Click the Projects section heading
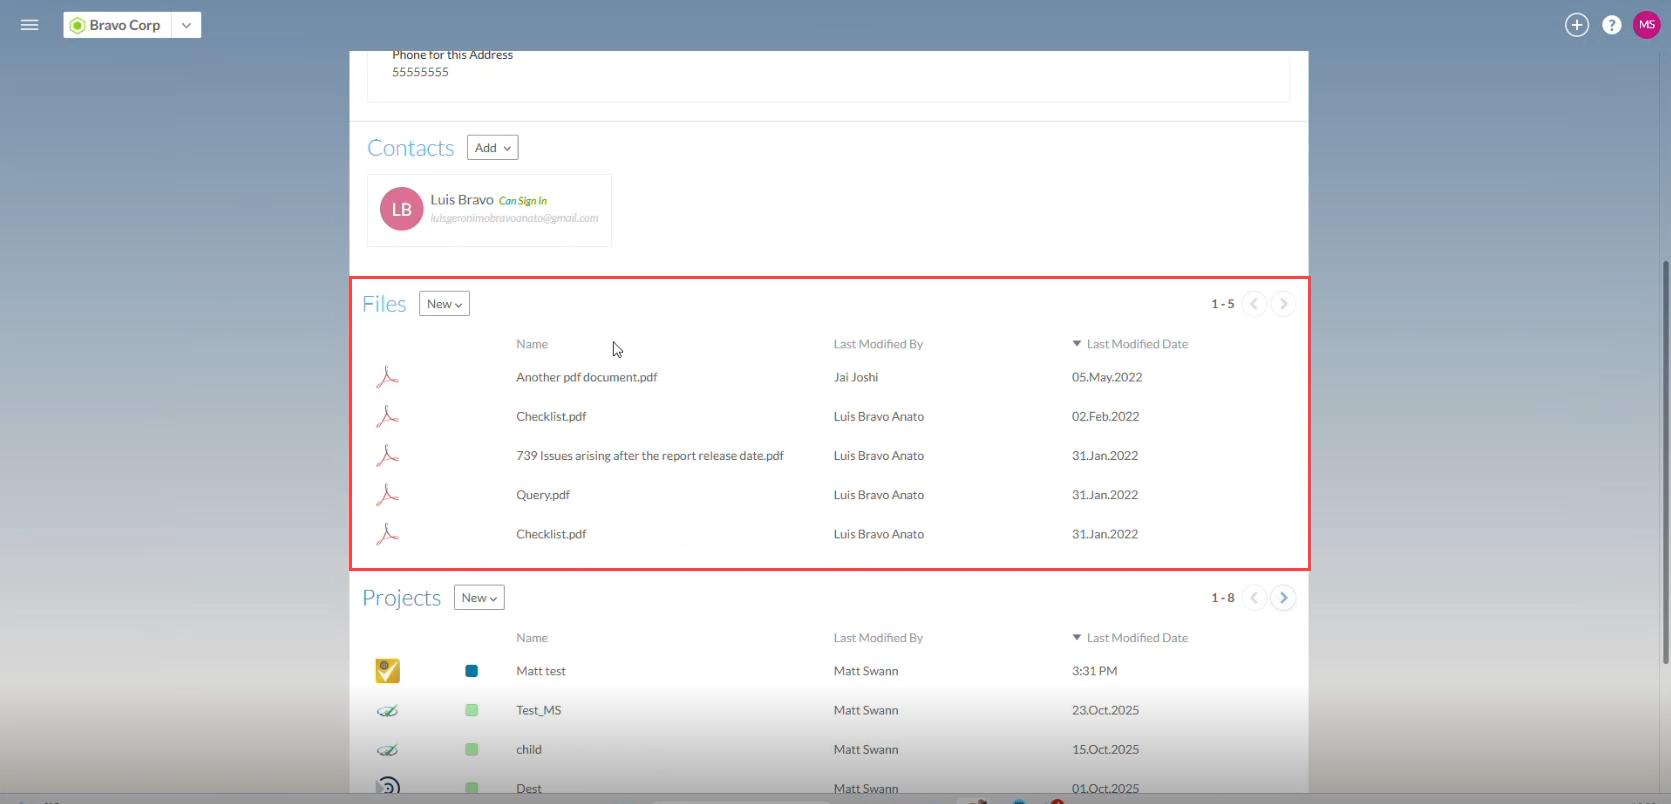Viewport: 1671px width, 804px height. tap(402, 598)
